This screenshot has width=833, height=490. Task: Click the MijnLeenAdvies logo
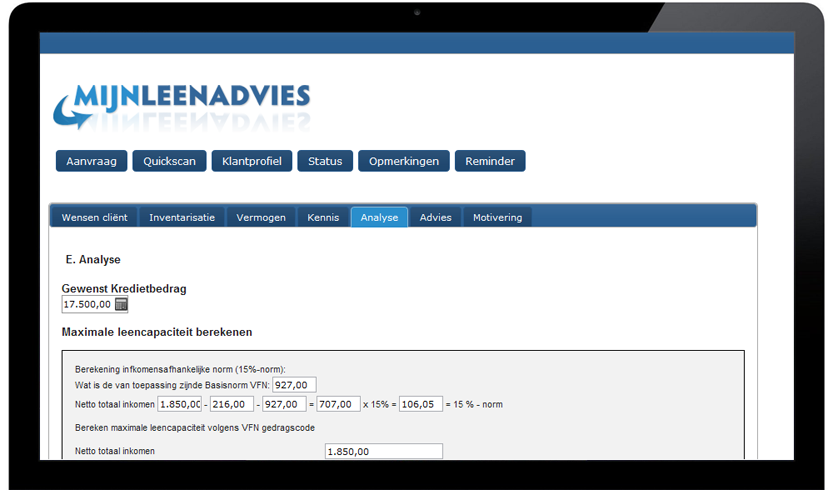(x=181, y=105)
